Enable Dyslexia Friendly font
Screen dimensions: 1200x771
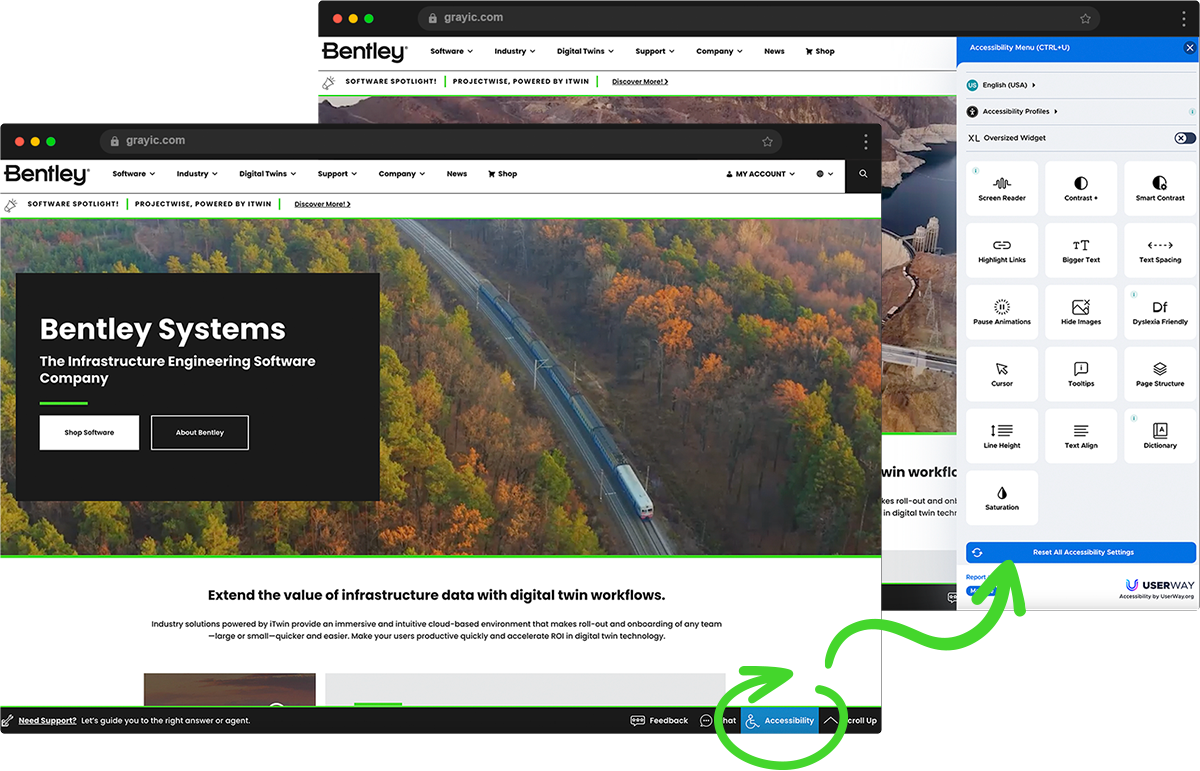click(x=1159, y=312)
